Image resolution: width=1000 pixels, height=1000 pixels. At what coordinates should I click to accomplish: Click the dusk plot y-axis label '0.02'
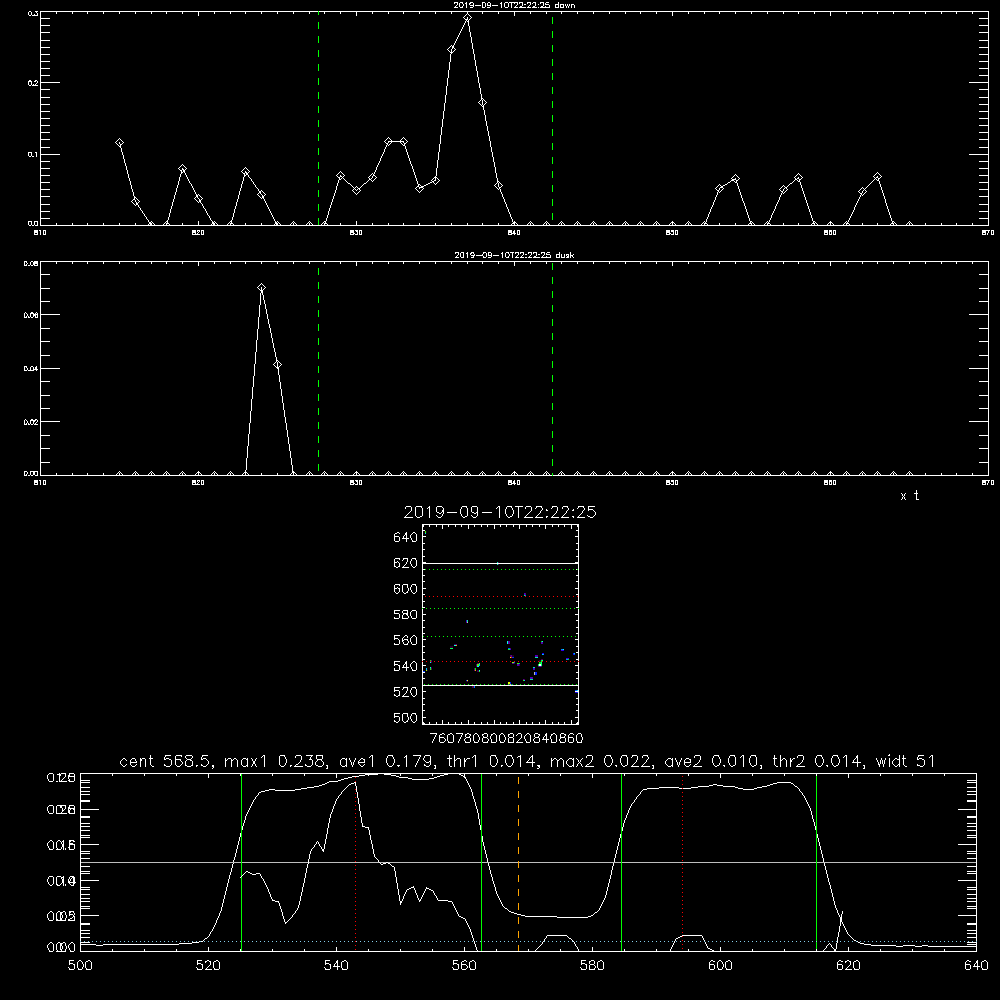click(31, 422)
